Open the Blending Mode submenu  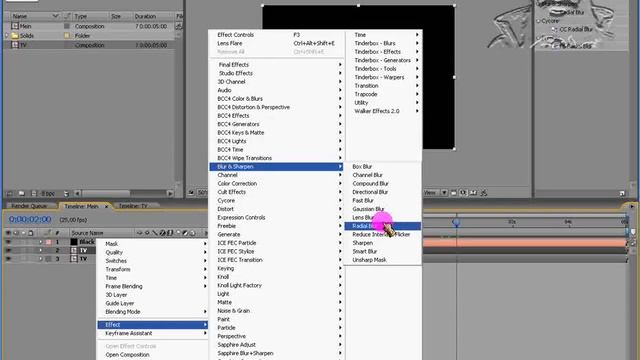click(x=153, y=311)
